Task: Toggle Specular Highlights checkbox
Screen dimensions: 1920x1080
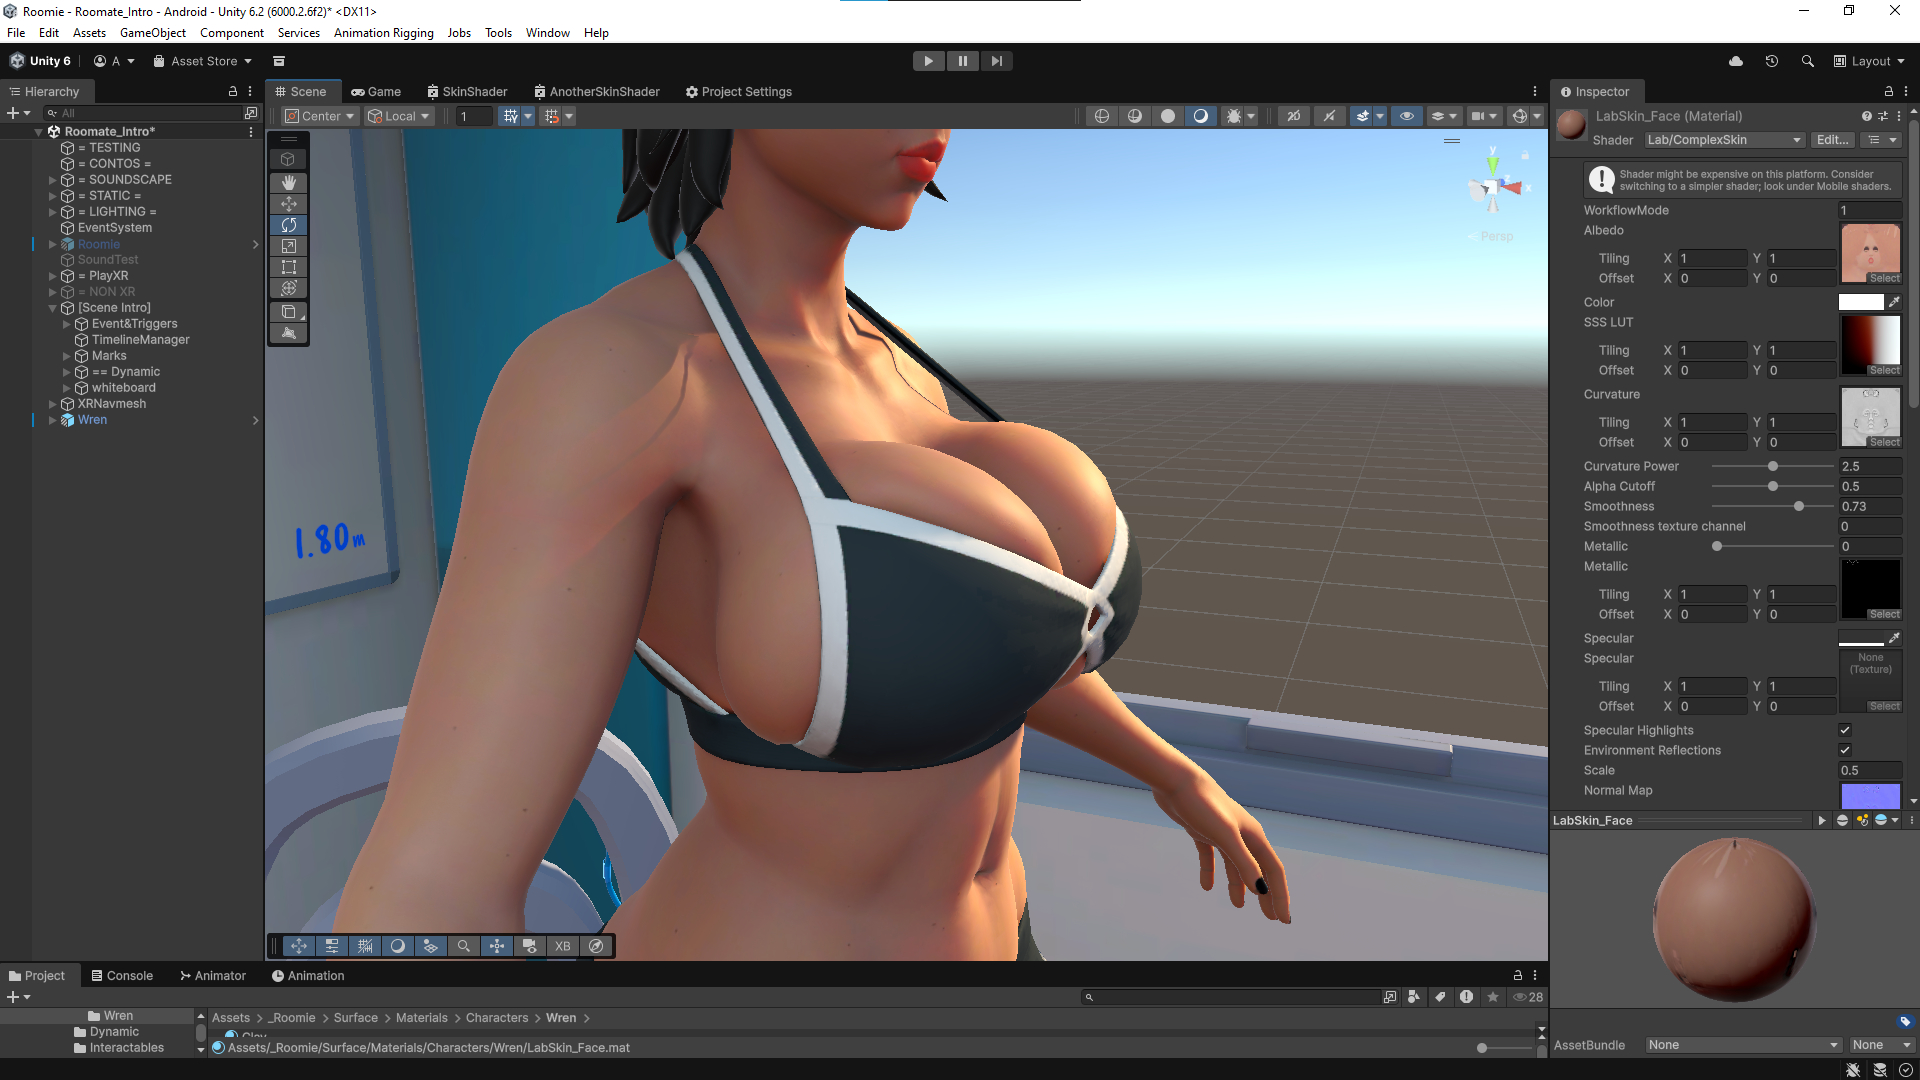Action: pyautogui.click(x=1845, y=730)
